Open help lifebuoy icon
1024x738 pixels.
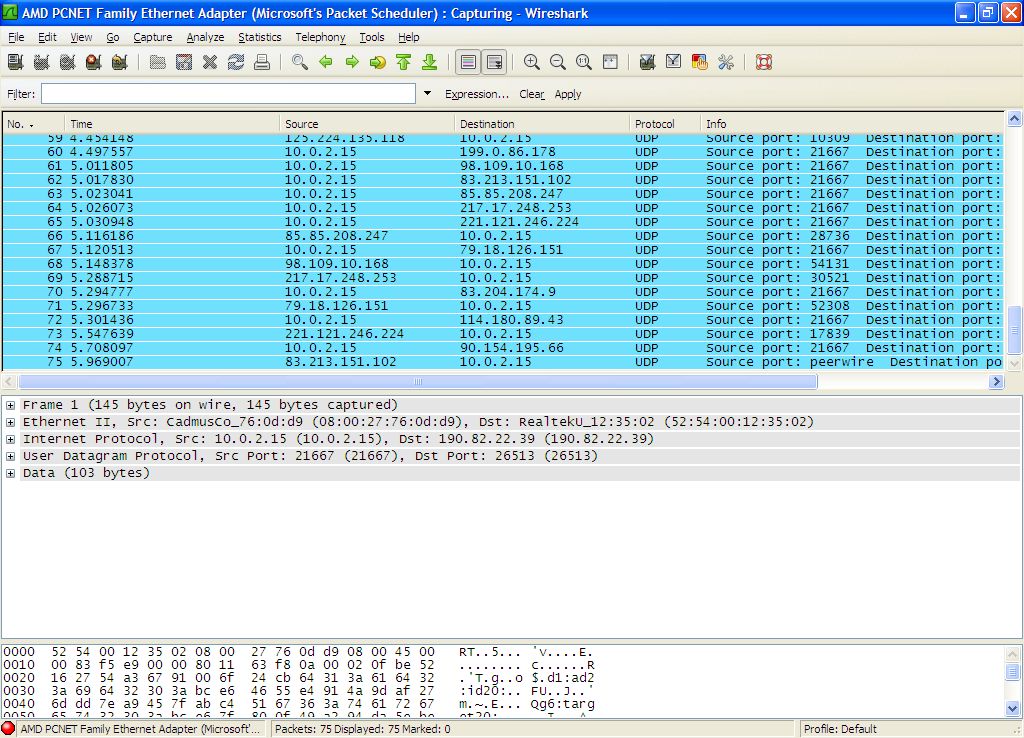[x=764, y=62]
